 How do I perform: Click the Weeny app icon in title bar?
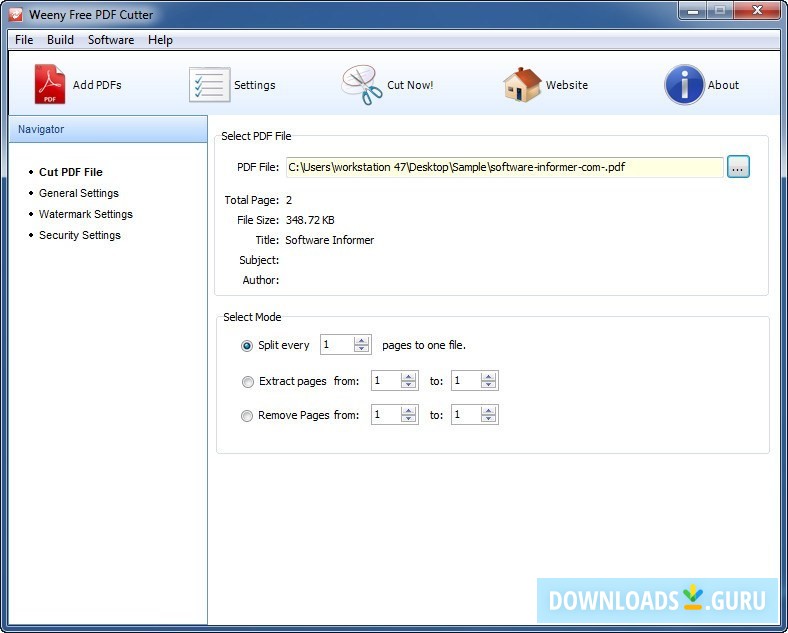pos(16,15)
